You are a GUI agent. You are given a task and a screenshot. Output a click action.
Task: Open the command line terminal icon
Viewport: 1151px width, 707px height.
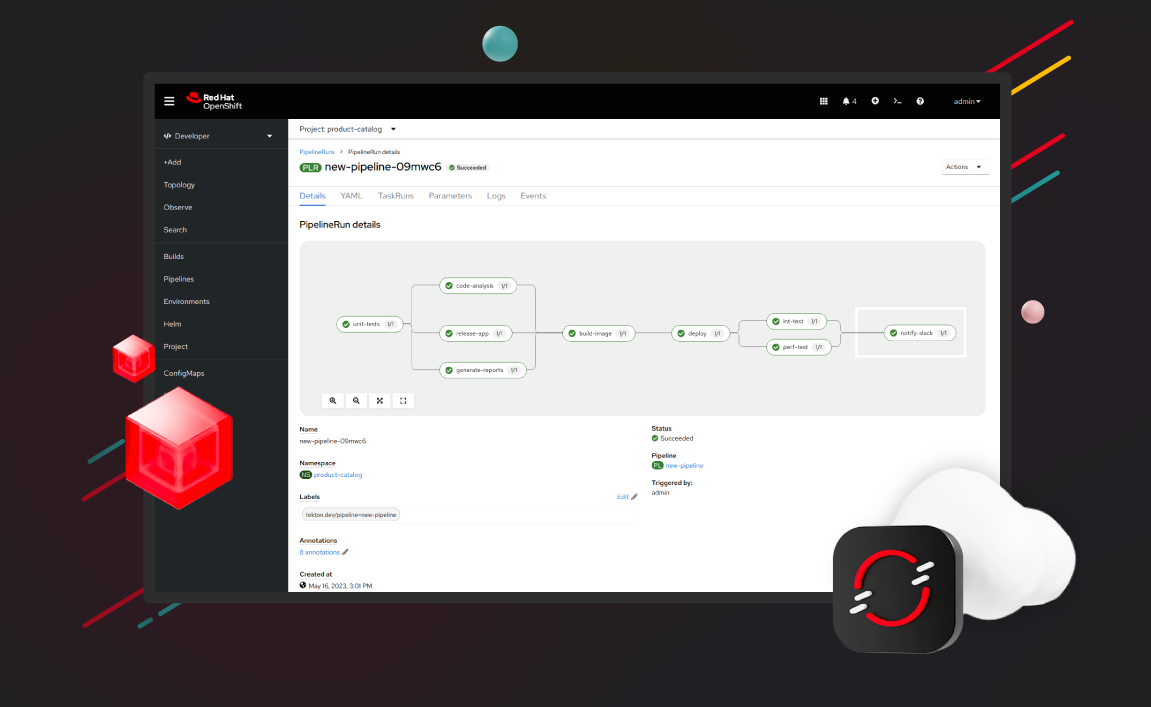click(897, 101)
